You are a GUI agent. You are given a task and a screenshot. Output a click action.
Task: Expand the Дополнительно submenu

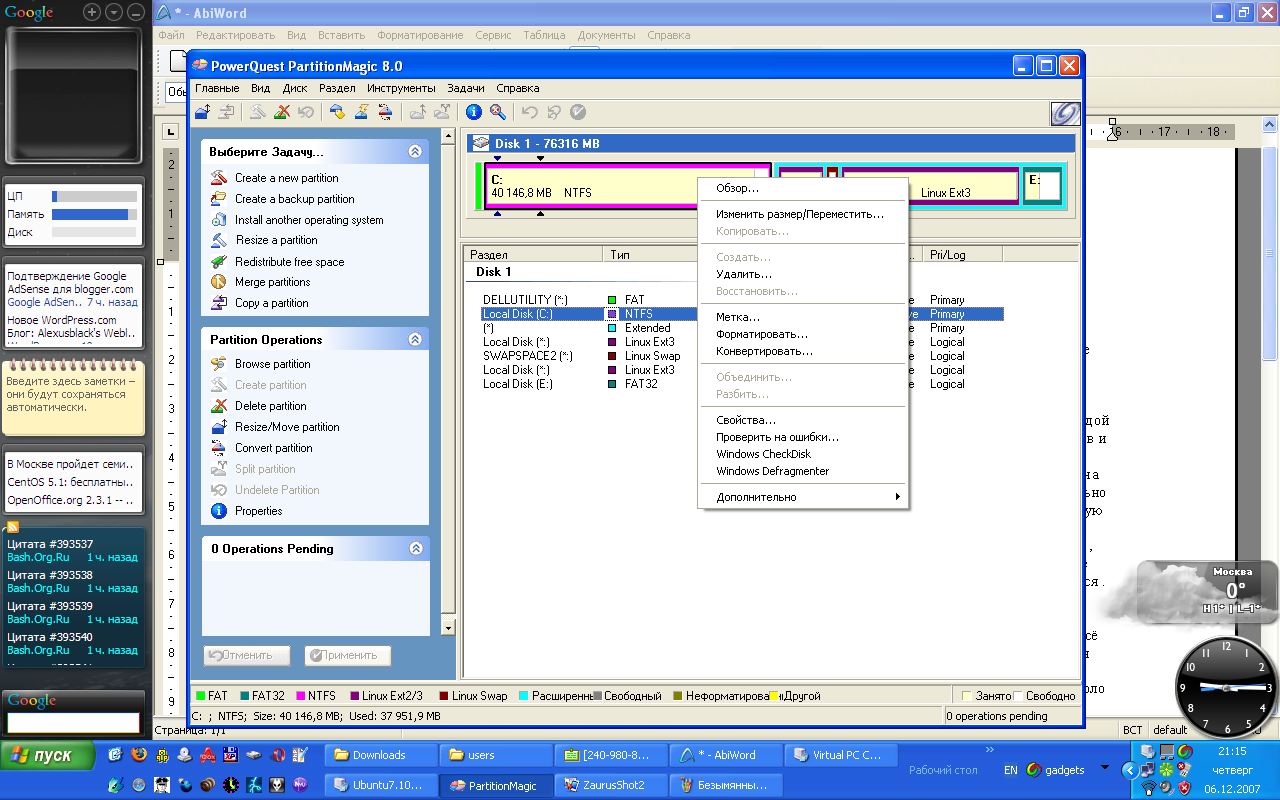point(803,497)
